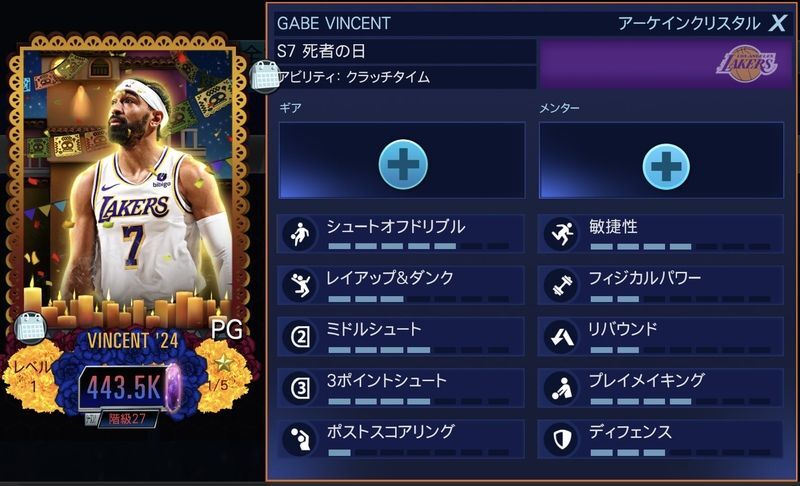The height and width of the screenshot is (486, 800).
Task: Click the 敏捷性 running figure icon
Action: 561,234
